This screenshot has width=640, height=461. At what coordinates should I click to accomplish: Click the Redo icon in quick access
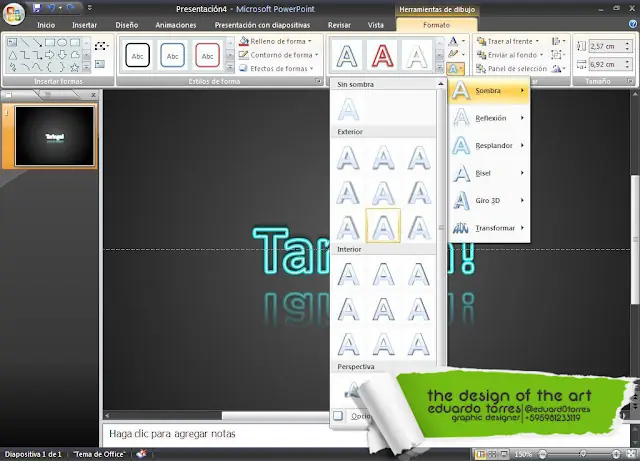point(70,8)
